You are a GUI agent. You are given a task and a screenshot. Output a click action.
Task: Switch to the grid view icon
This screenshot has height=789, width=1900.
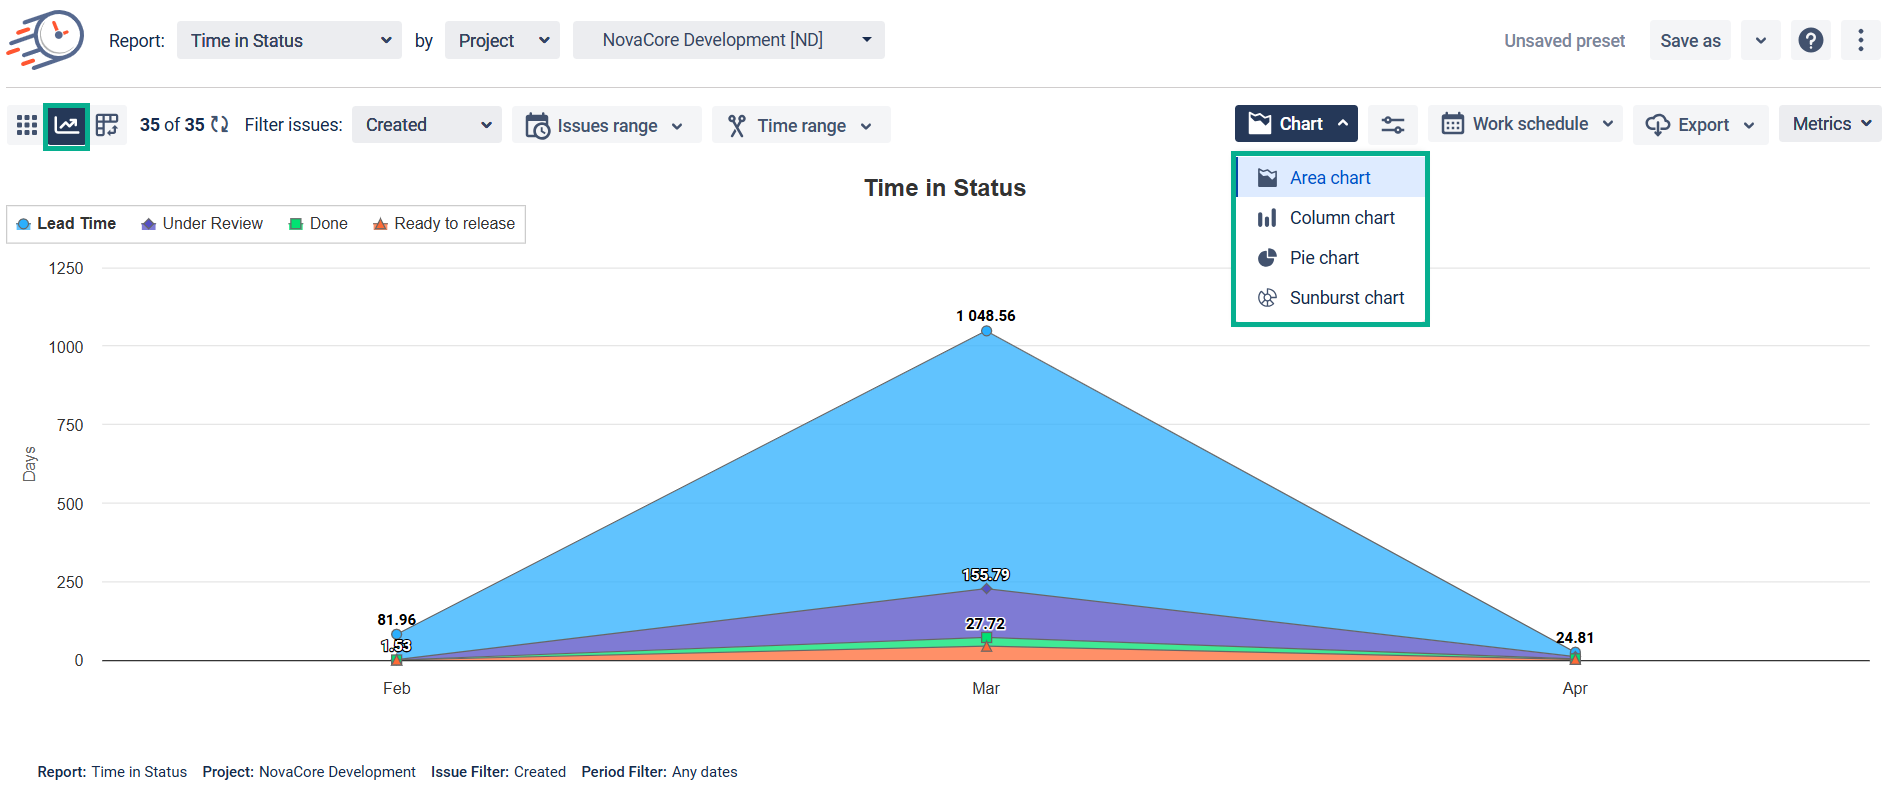[x=27, y=125]
